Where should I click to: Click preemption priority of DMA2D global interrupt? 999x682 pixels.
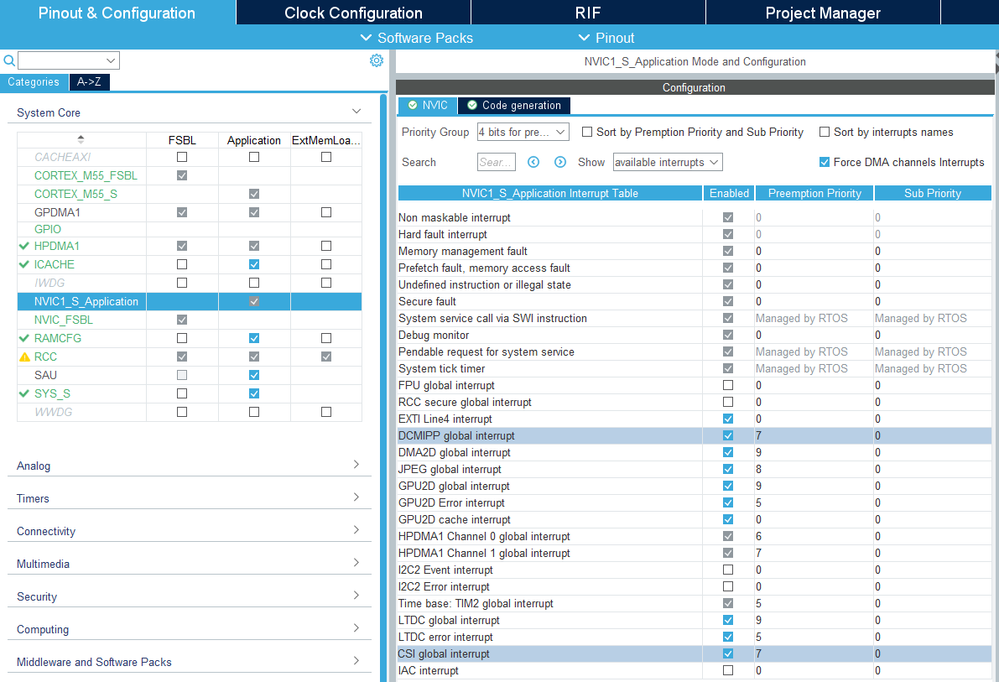pyautogui.click(x=814, y=453)
